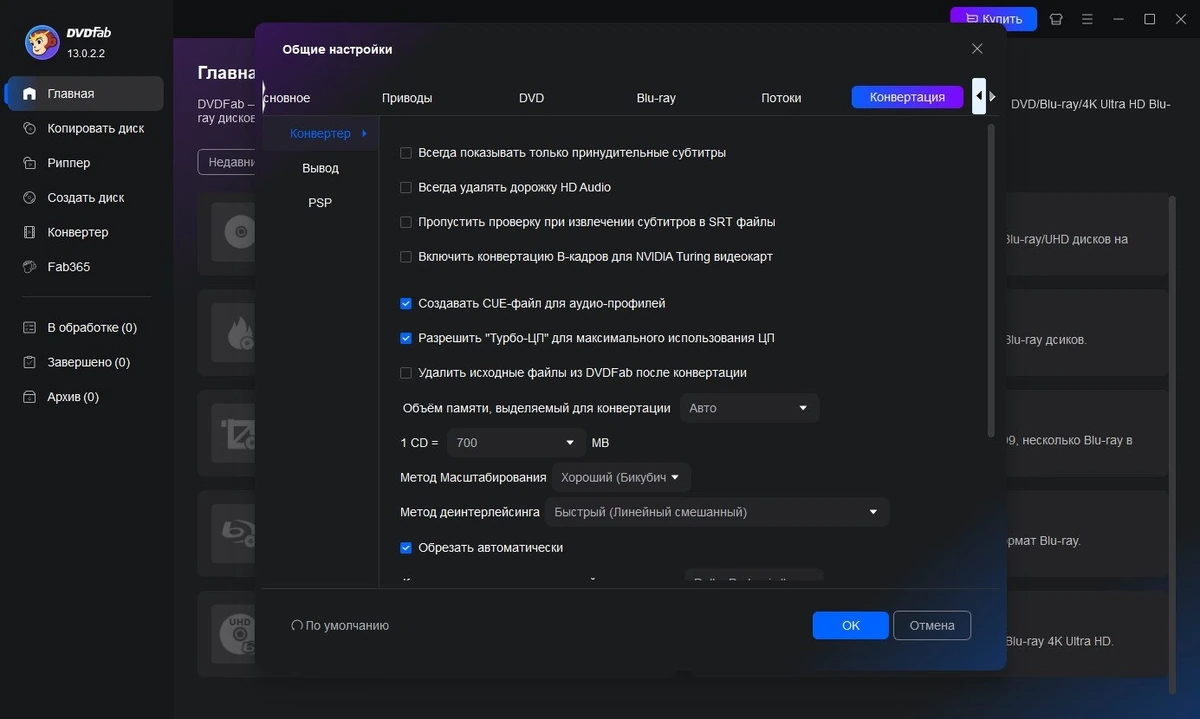Toggle Всегда удалять дорожку HD Audio
This screenshot has width=1200, height=719.
(x=406, y=187)
